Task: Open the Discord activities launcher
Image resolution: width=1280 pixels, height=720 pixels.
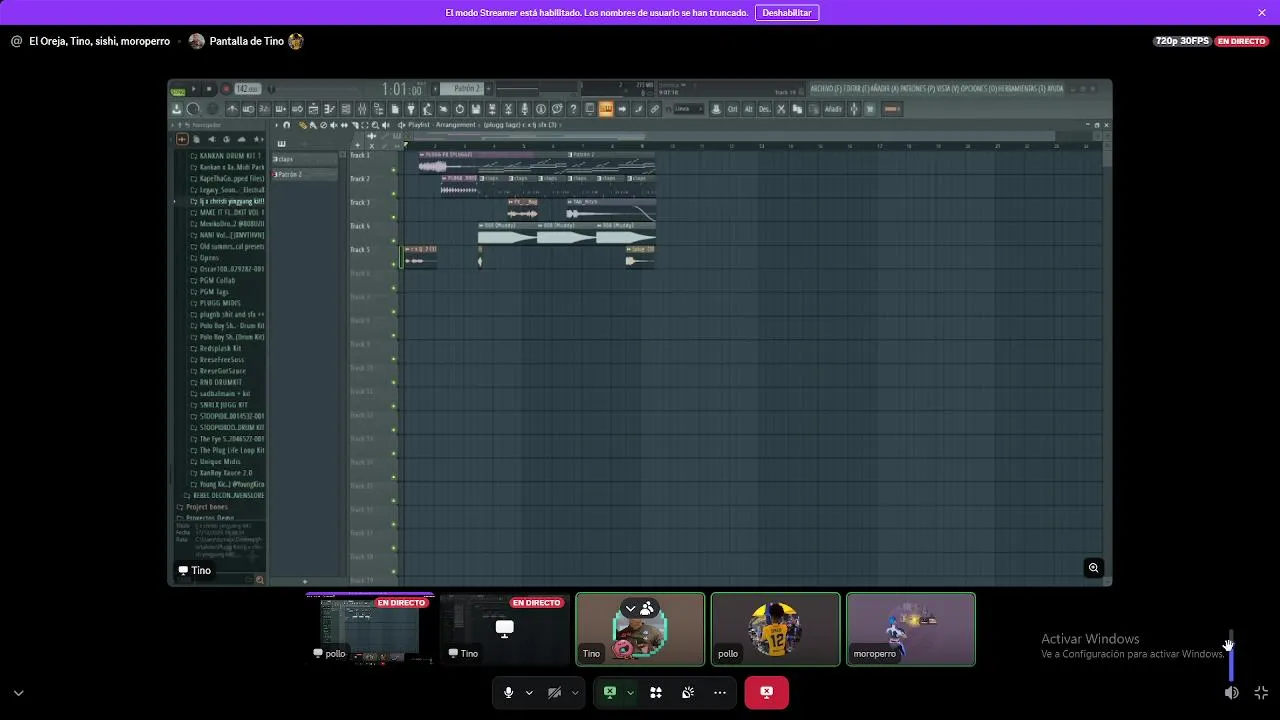Action: (656, 692)
